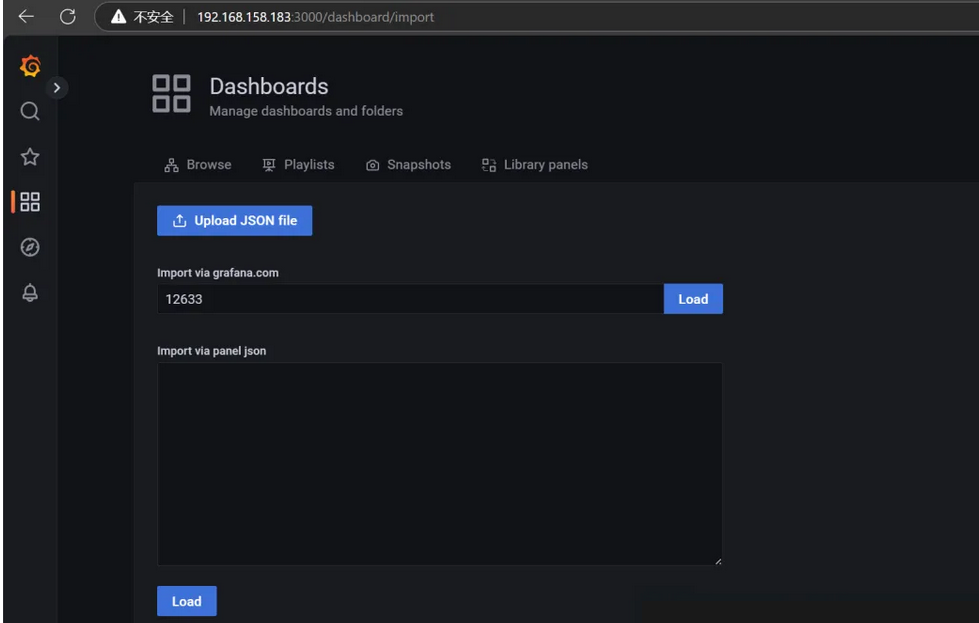Viewport: 979px width, 623px height.
Task: Click inside the panel json textarea
Action: tap(440, 464)
